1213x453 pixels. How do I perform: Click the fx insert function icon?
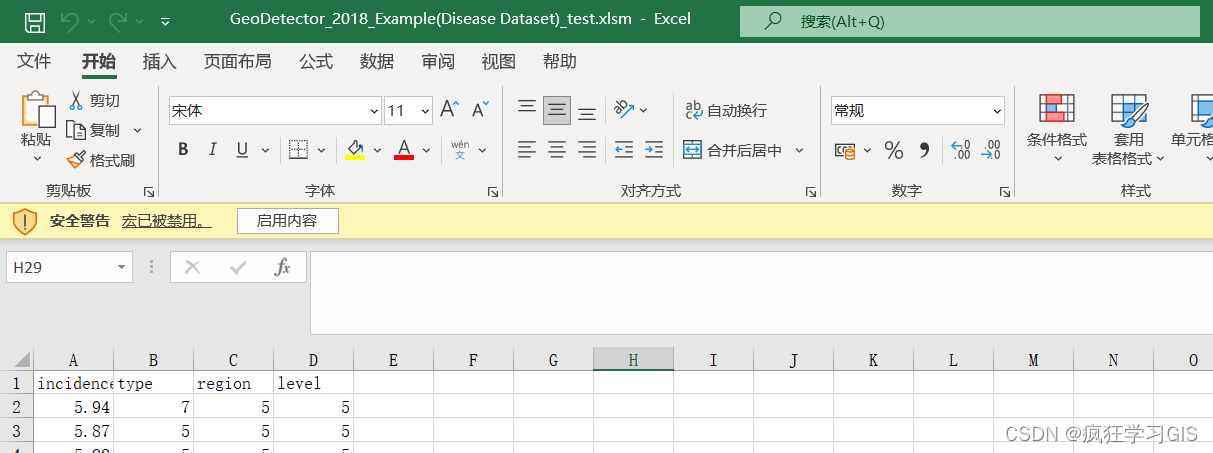click(x=283, y=267)
